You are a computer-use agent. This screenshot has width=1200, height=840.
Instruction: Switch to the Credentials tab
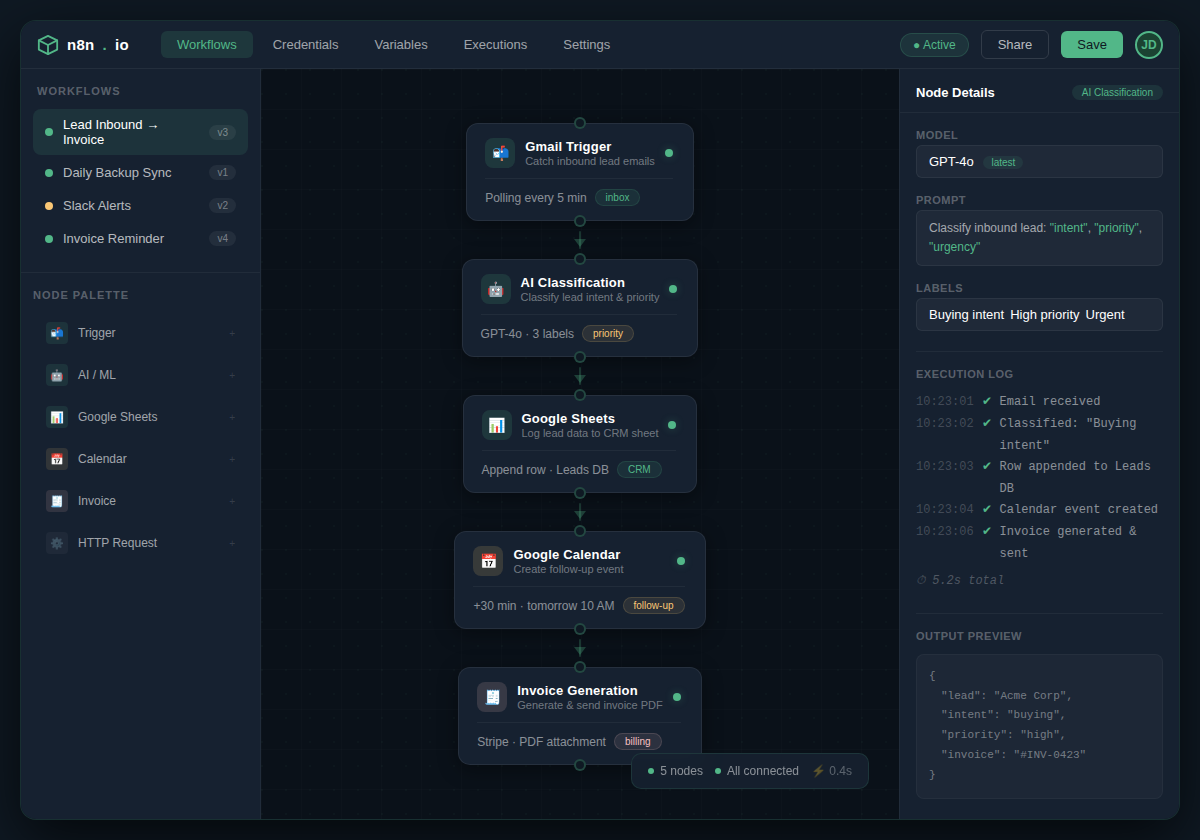tap(306, 45)
